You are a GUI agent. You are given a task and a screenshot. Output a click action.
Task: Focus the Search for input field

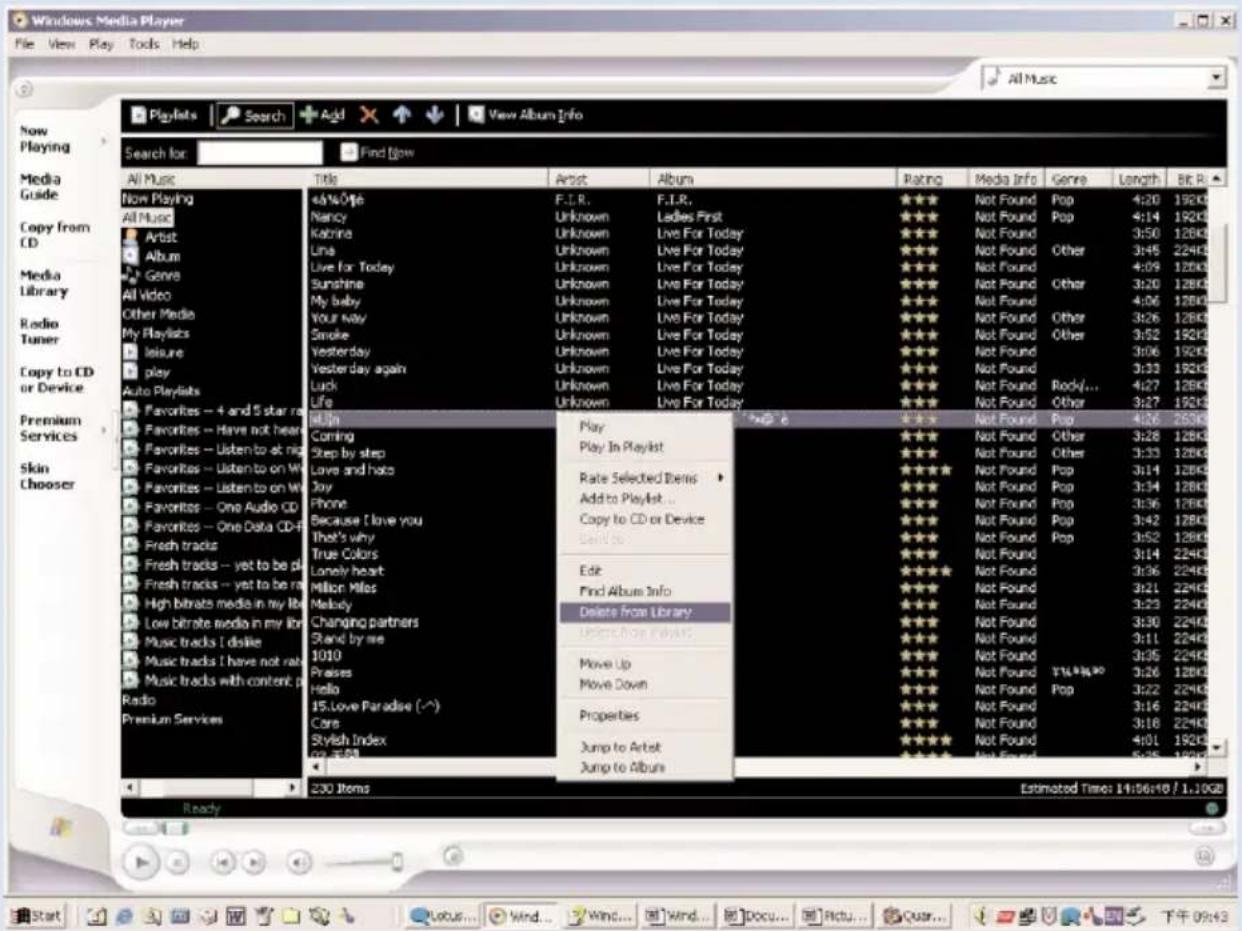click(260, 153)
